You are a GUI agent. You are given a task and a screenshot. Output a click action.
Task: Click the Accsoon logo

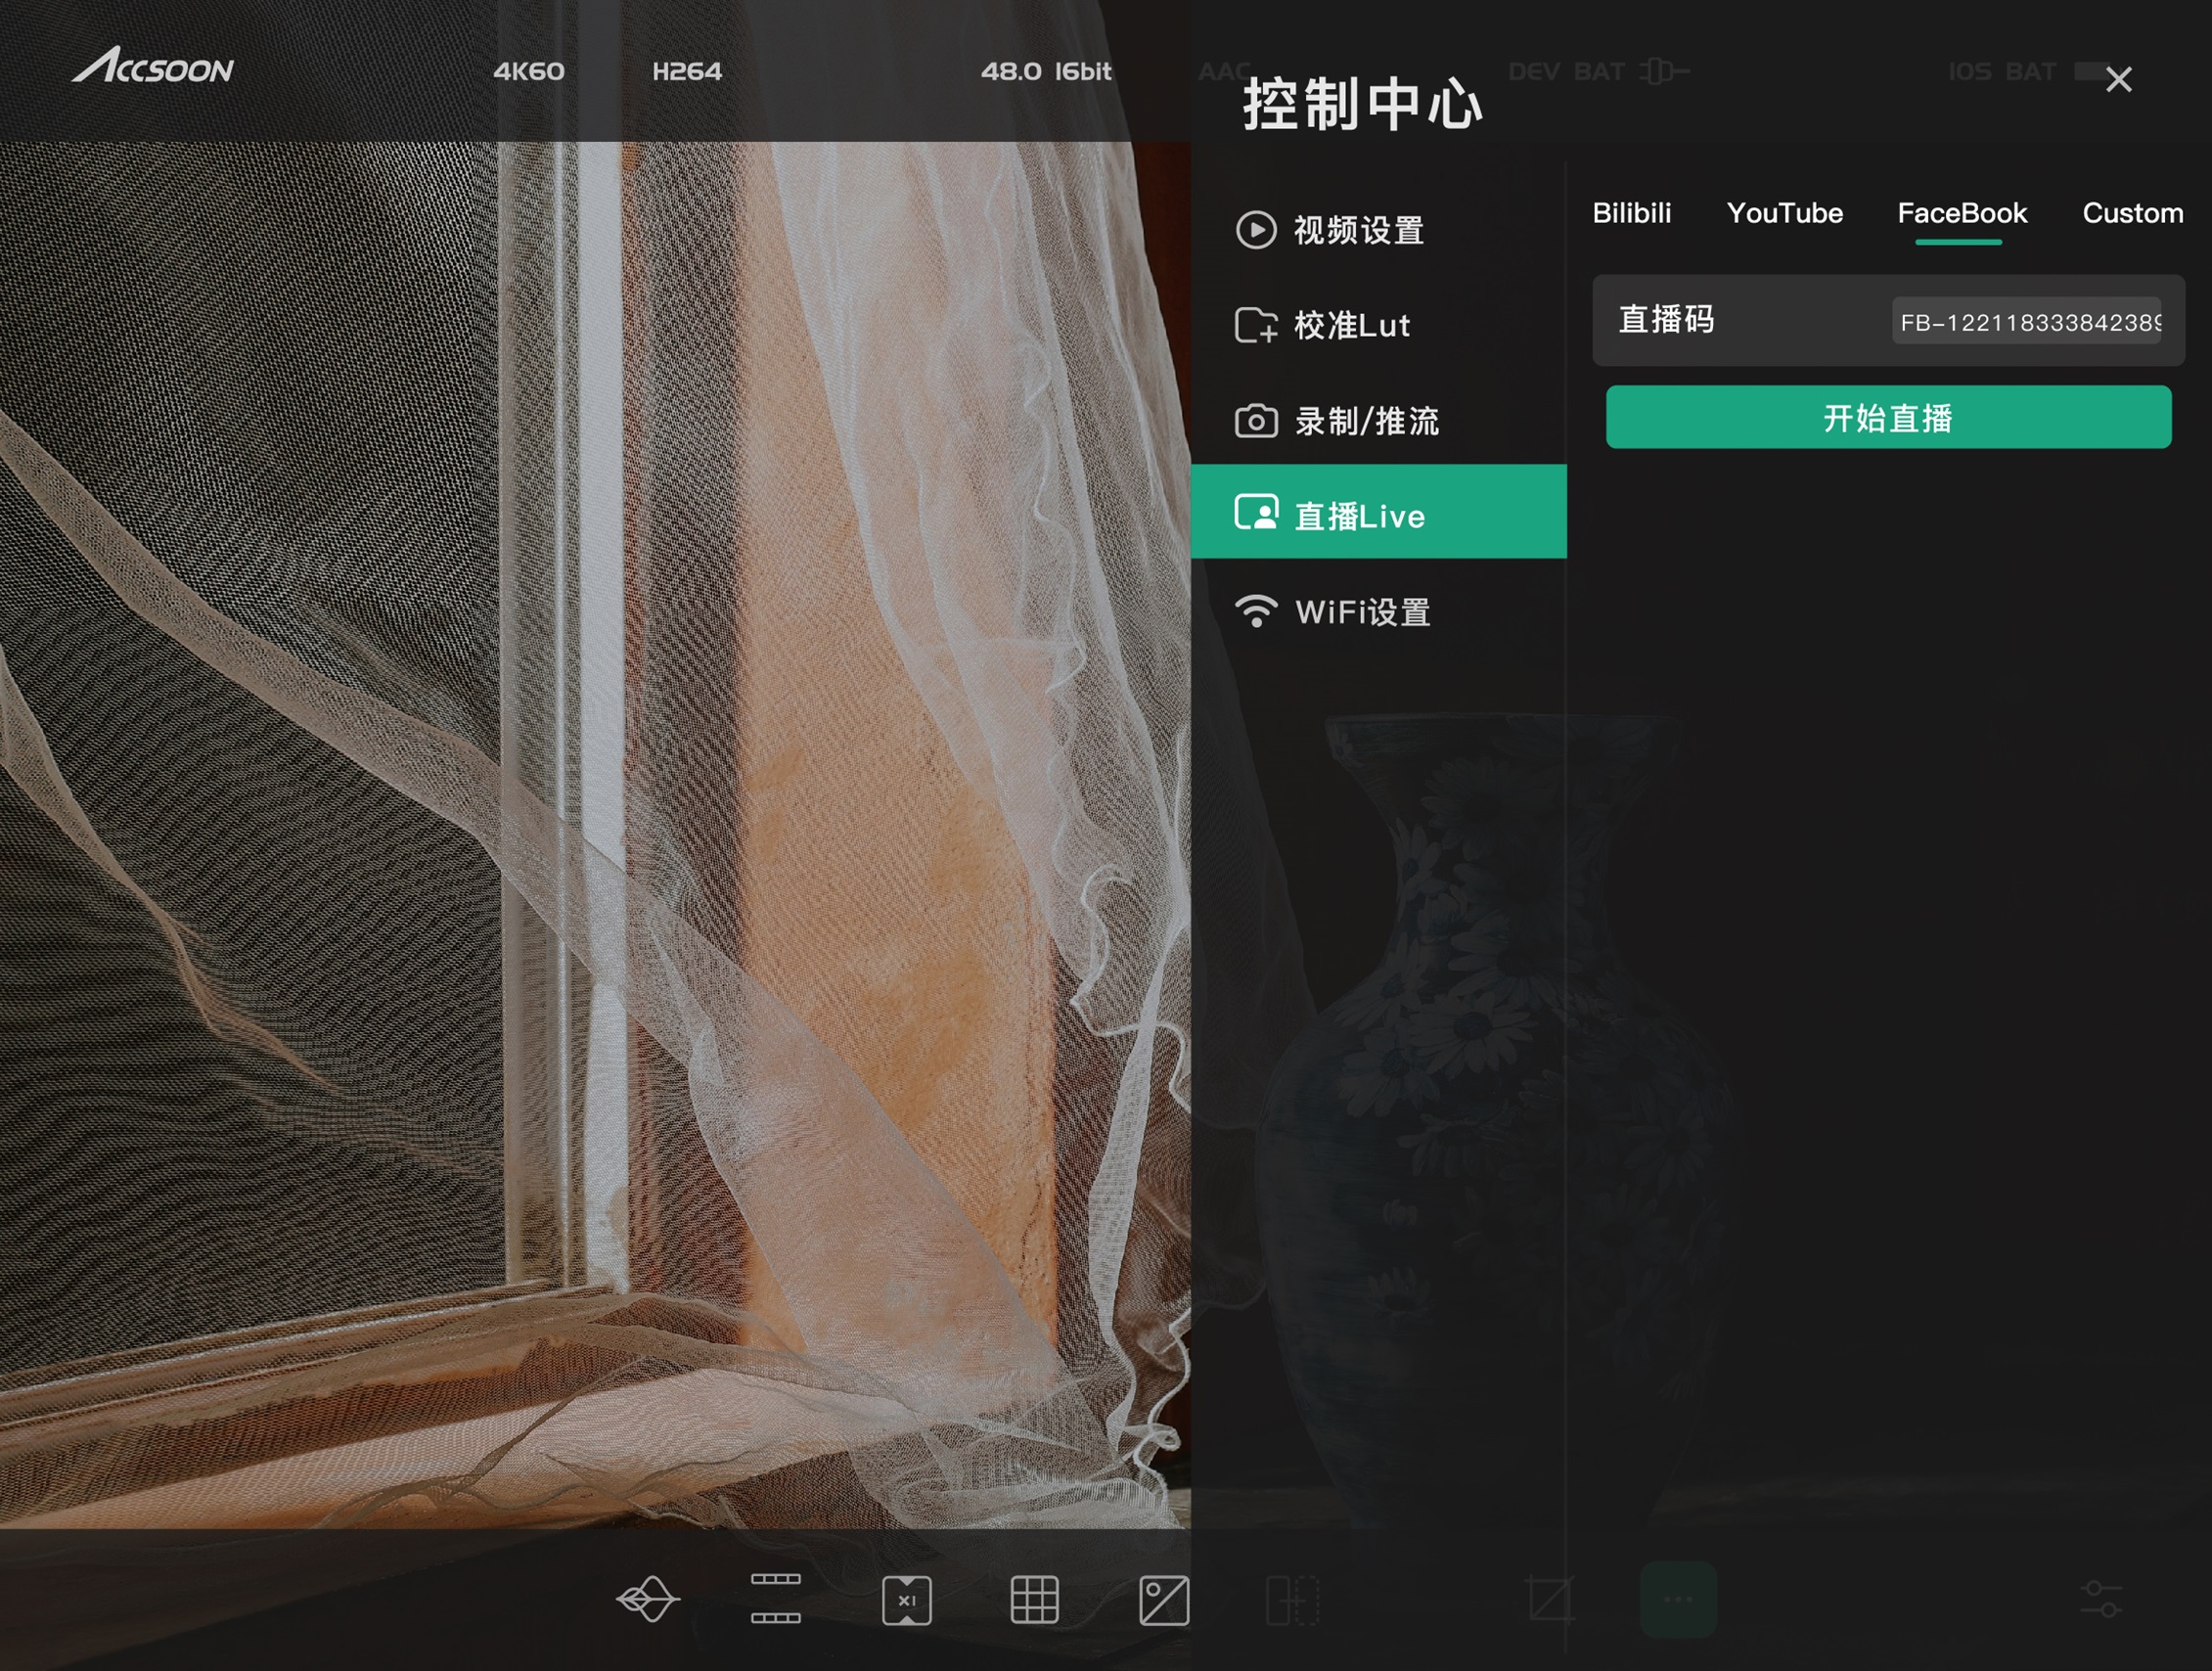(153, 65)
